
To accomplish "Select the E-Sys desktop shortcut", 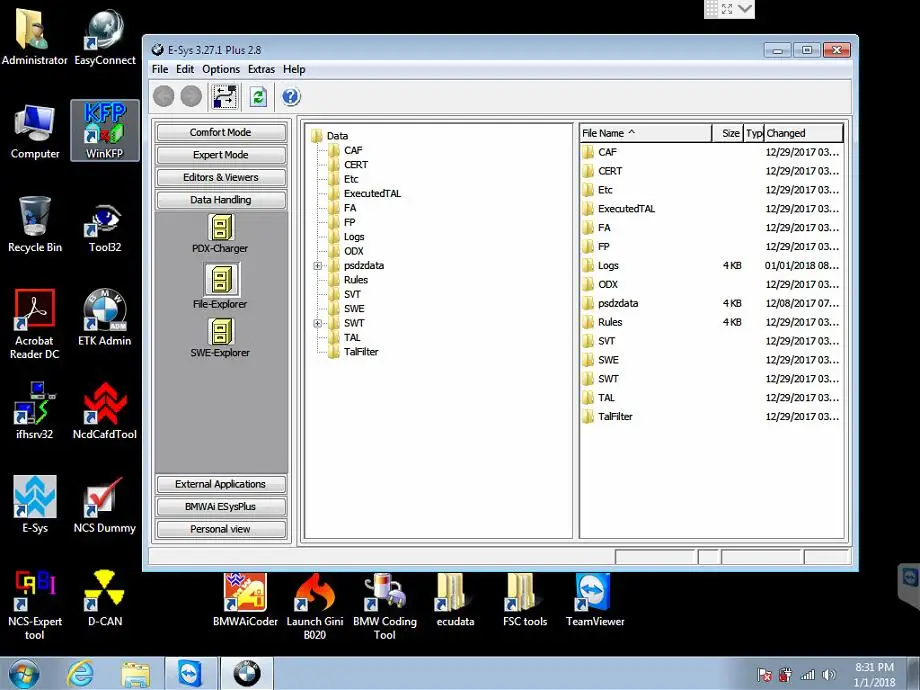I will tap(35, 504).
